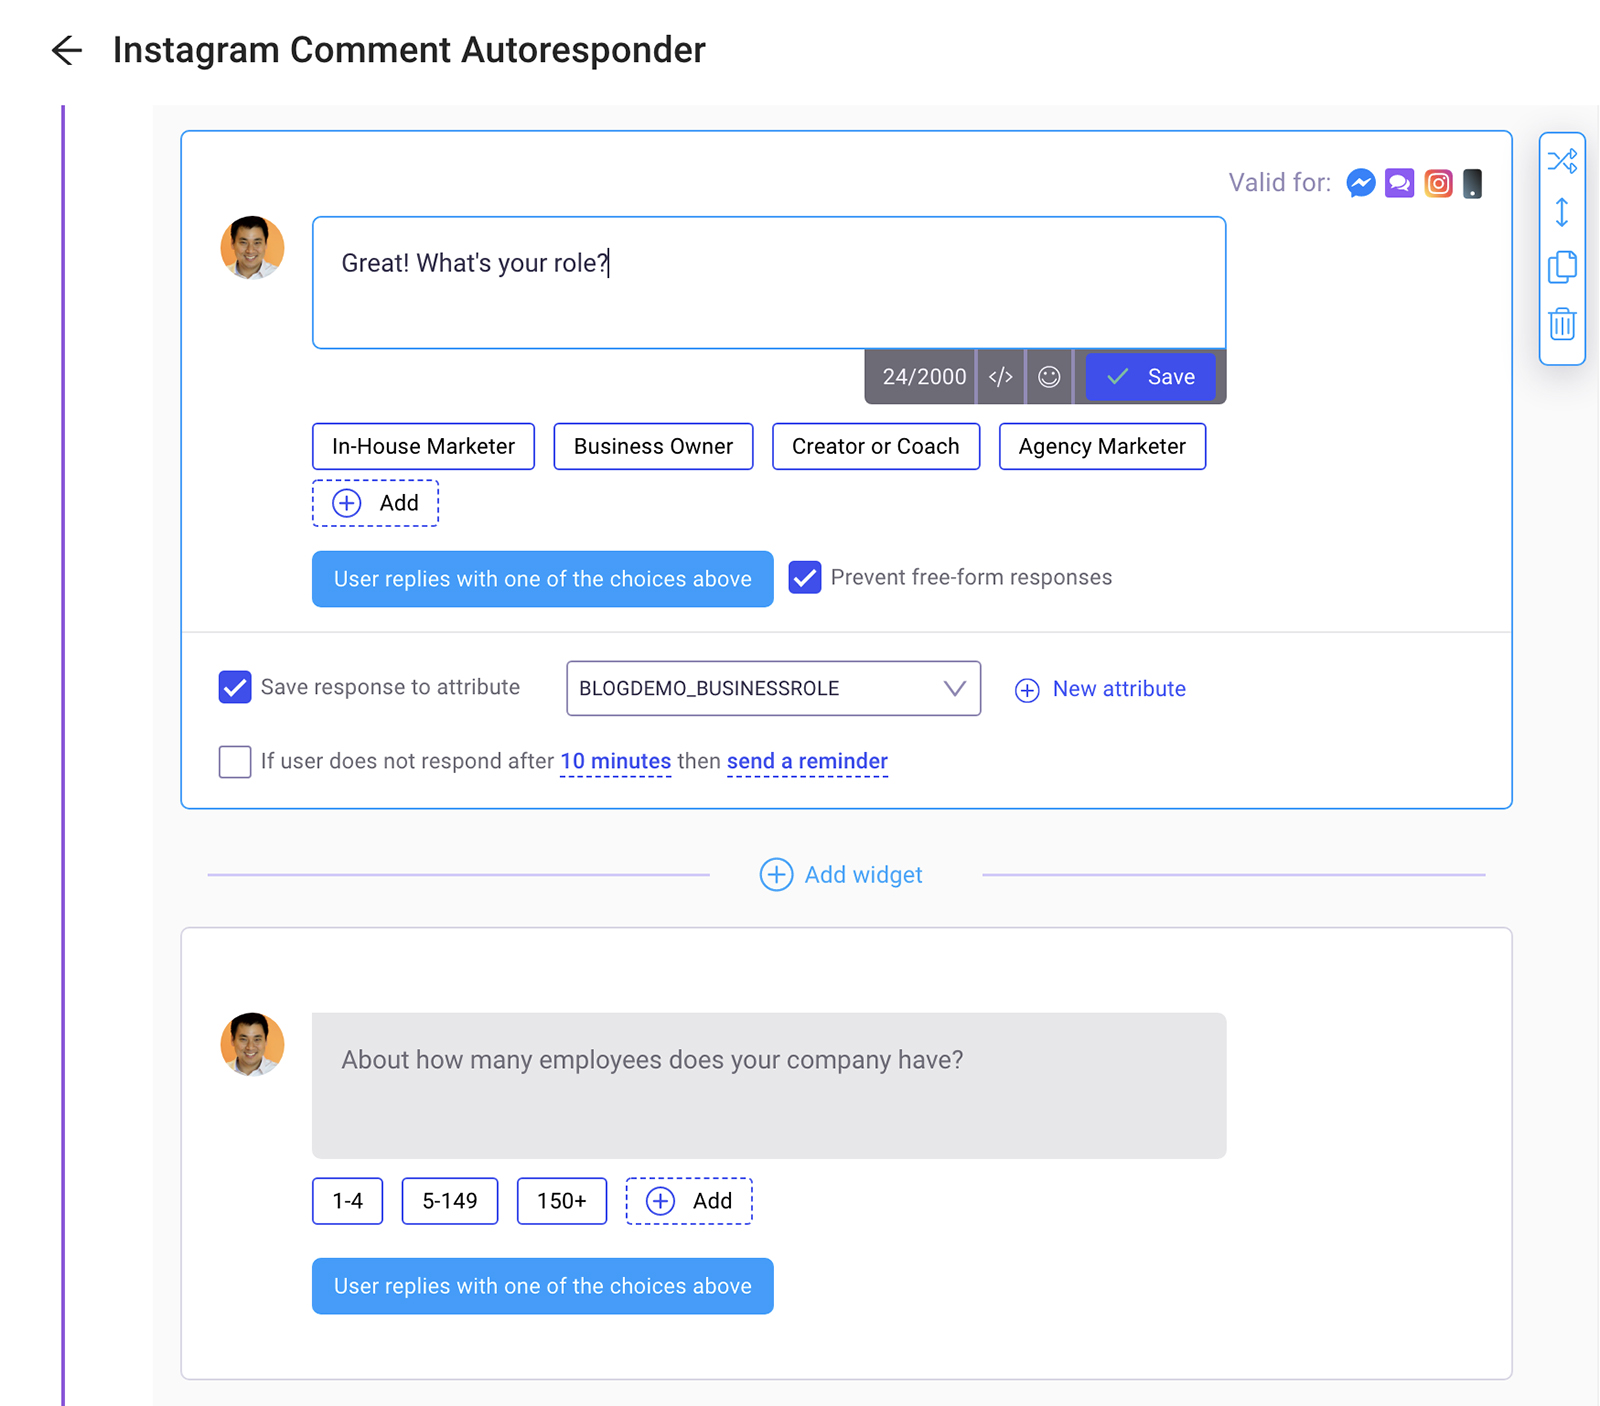Change the 10 minutes delay option
This screenshot has width=1600, height=1406.
tap(615, 762)
